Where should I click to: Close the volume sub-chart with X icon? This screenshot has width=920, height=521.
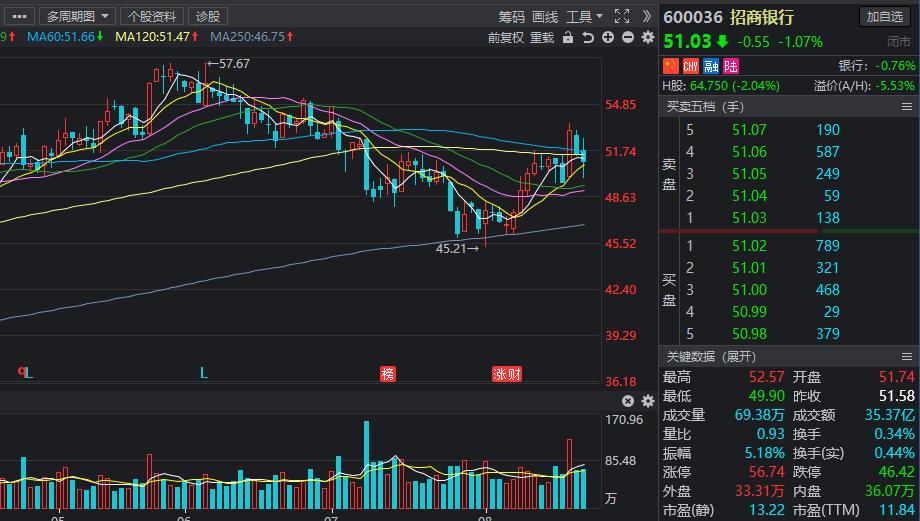[628, 401]
